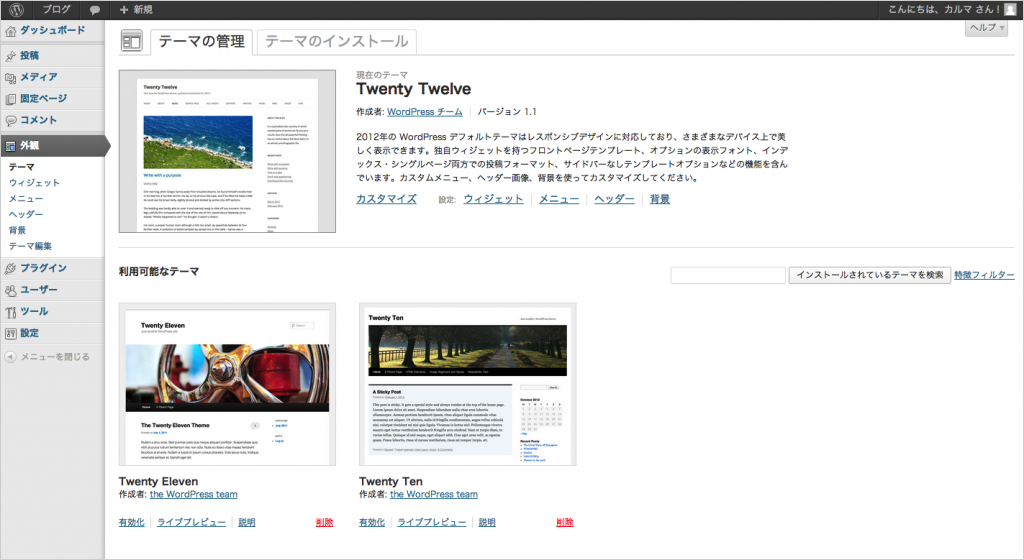
Task: Open the ダッシュボード menu
Action: 52,30
